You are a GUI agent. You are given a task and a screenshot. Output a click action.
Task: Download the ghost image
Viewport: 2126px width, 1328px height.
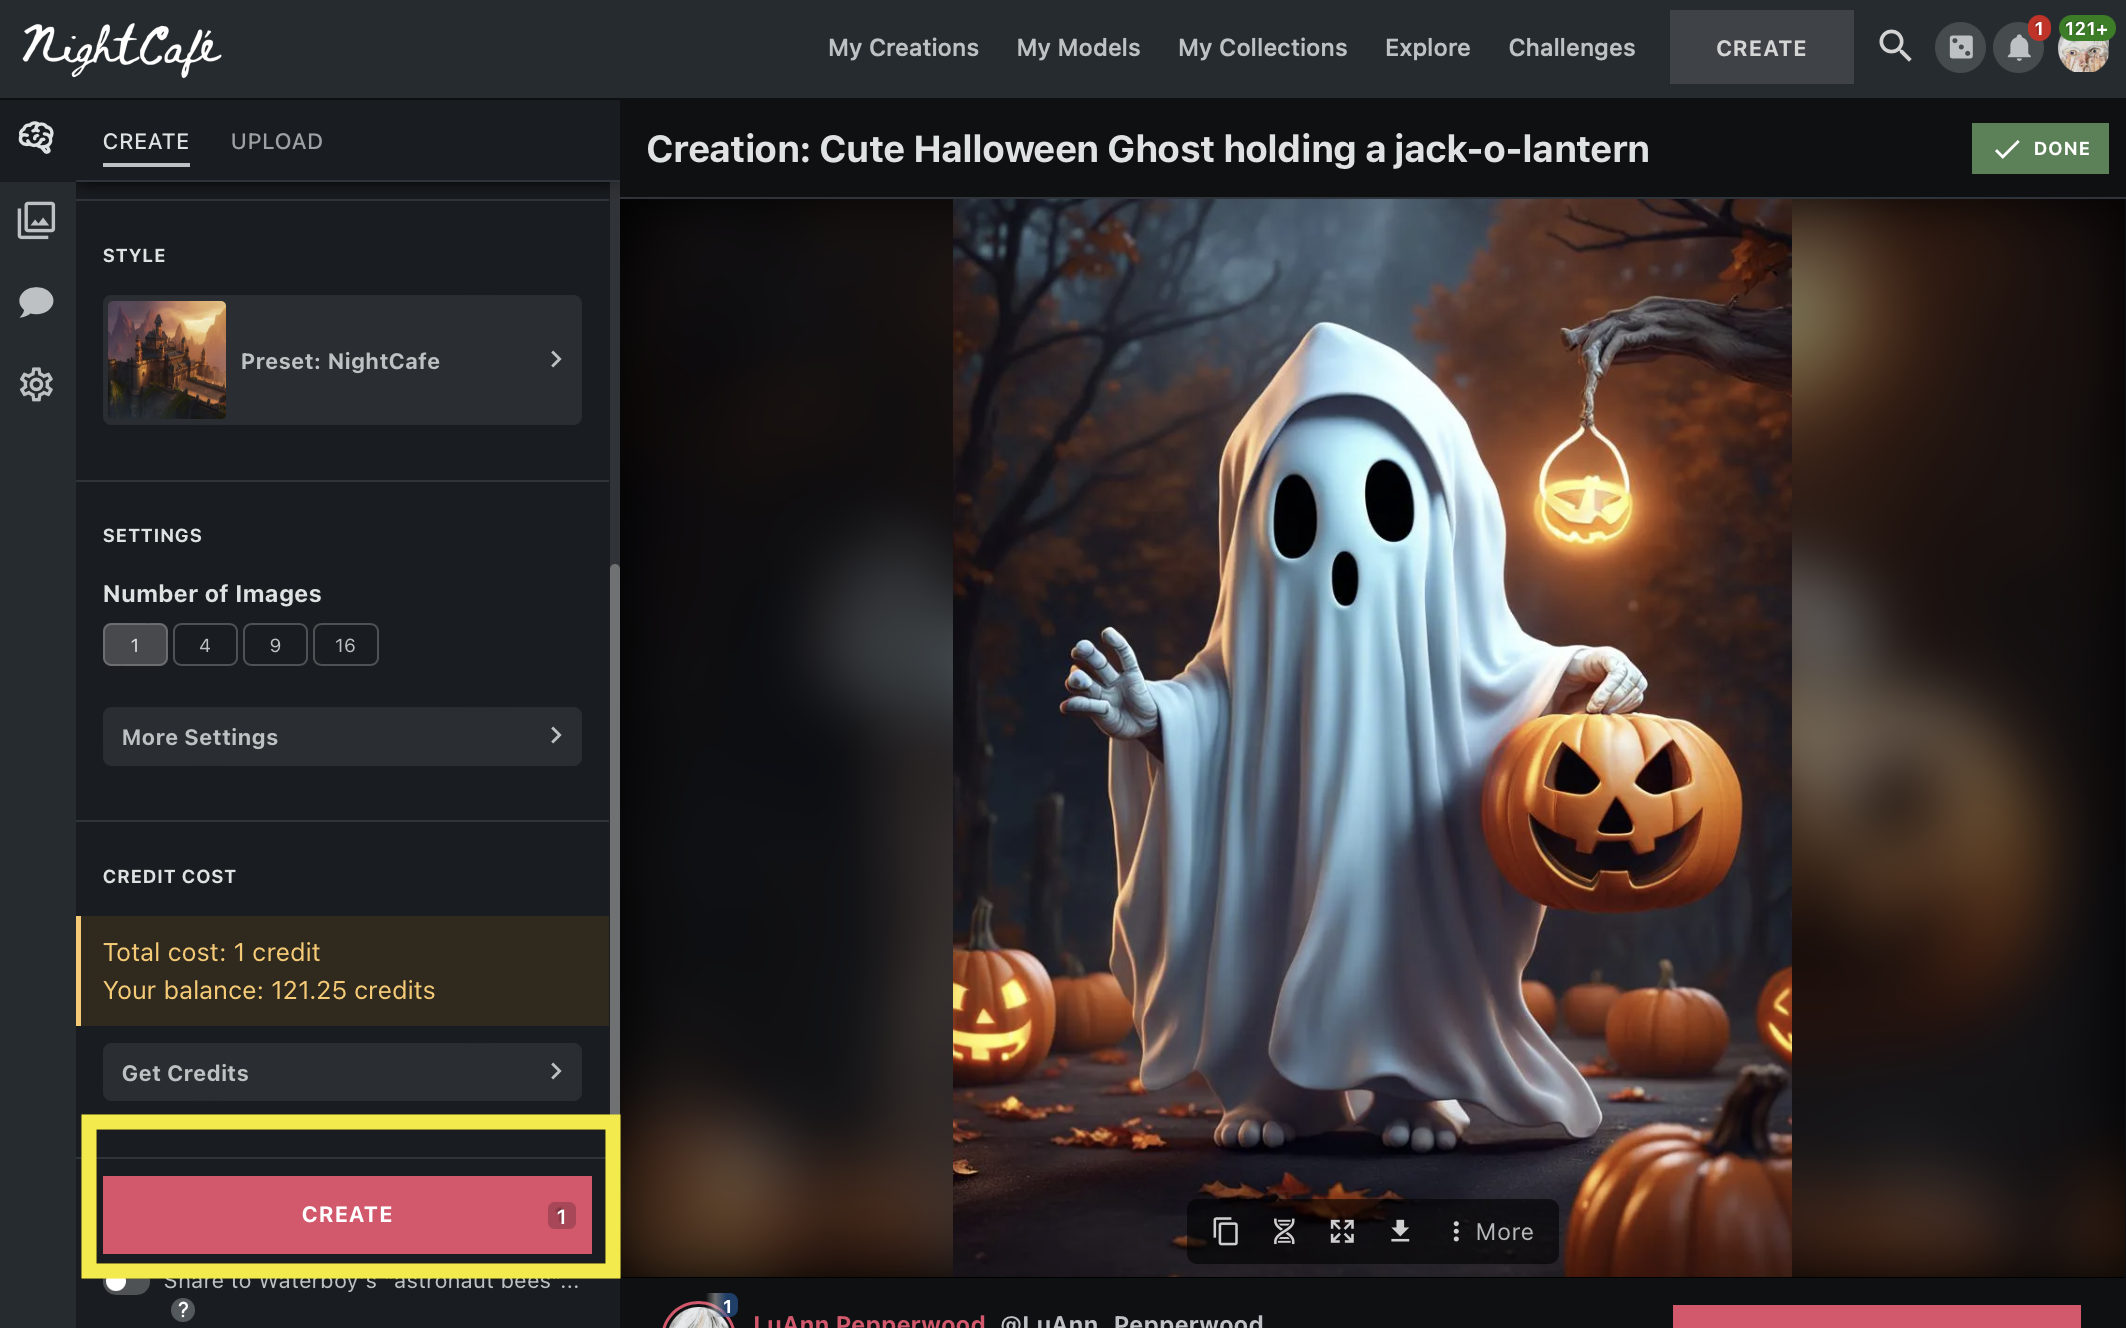click(1400, 1231)
